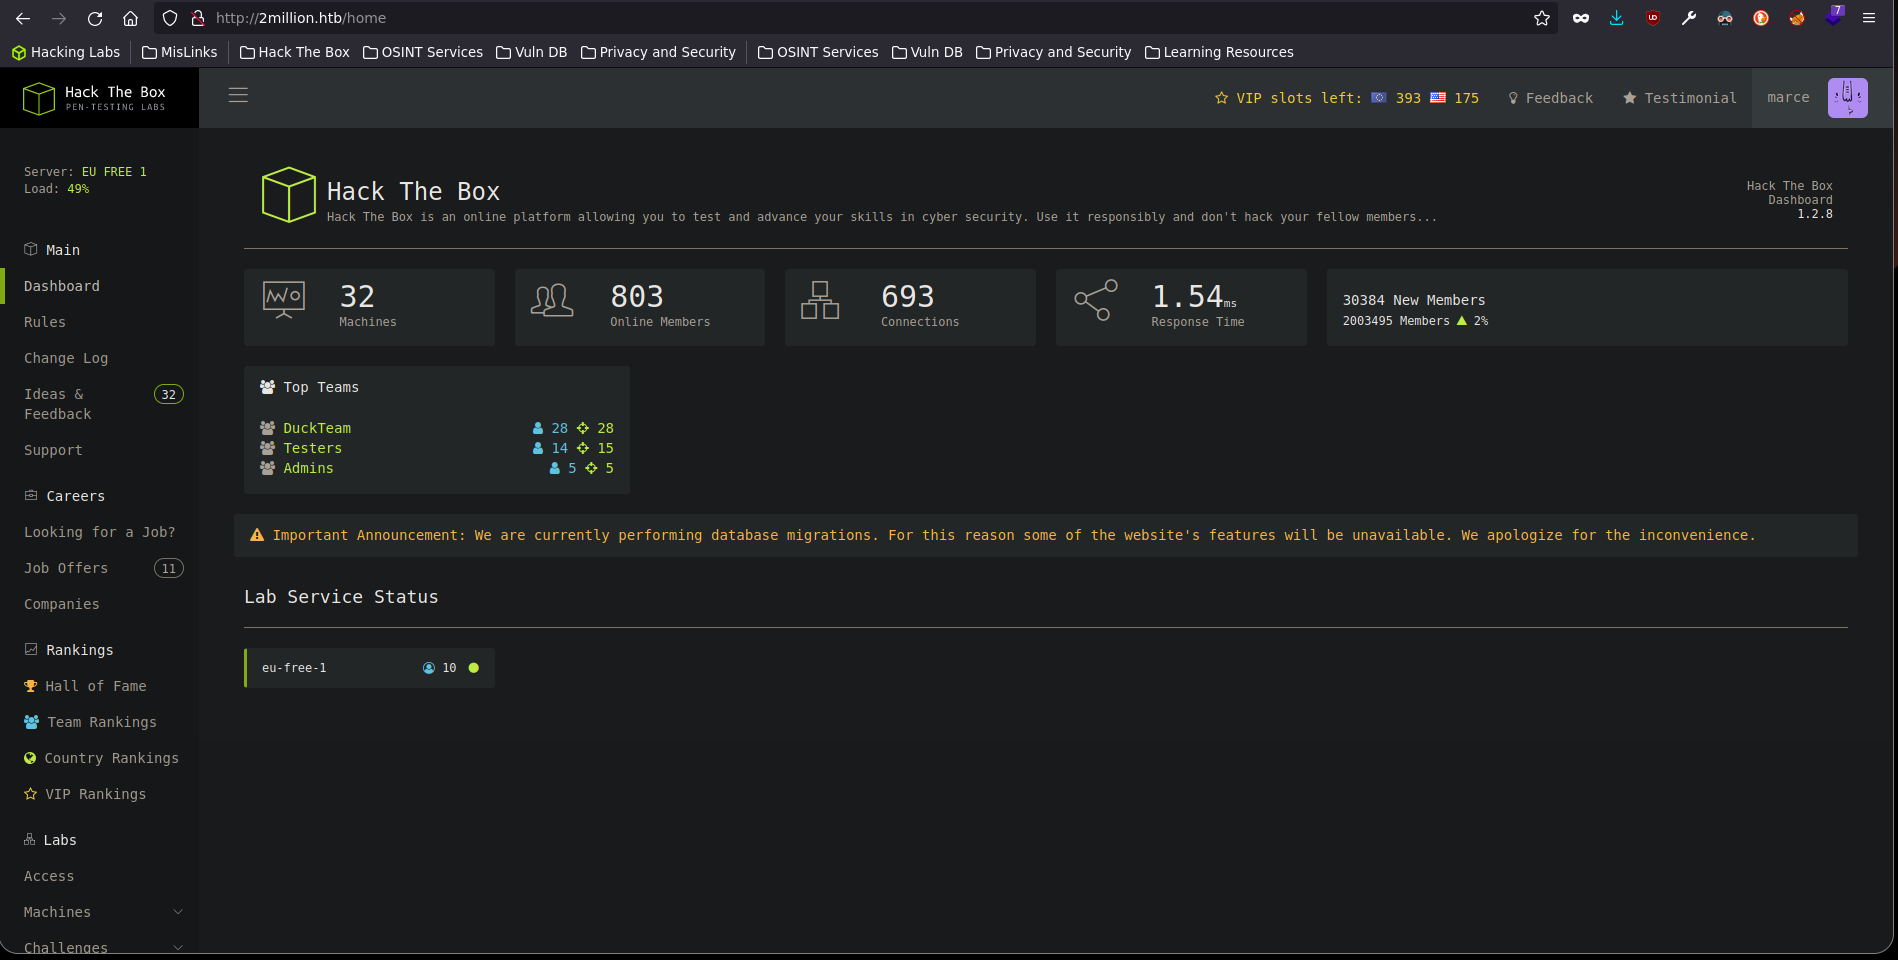Open Looking for a Job? item

[99, 532]
